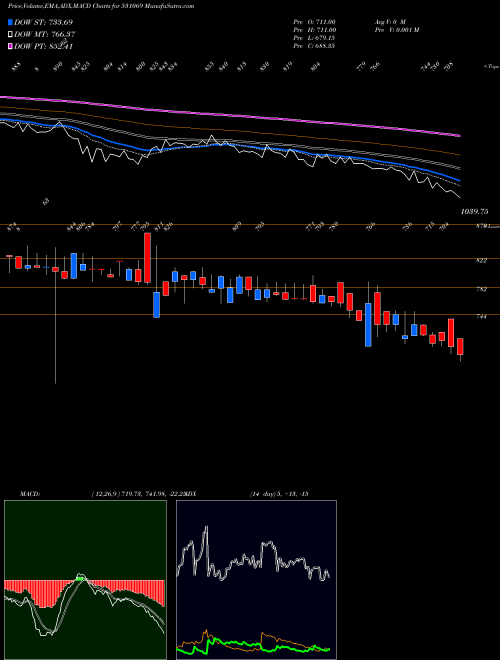500x660 pixels.
Task: Click the last red candlestick at right edge
Action: click(x=460, y=346)
